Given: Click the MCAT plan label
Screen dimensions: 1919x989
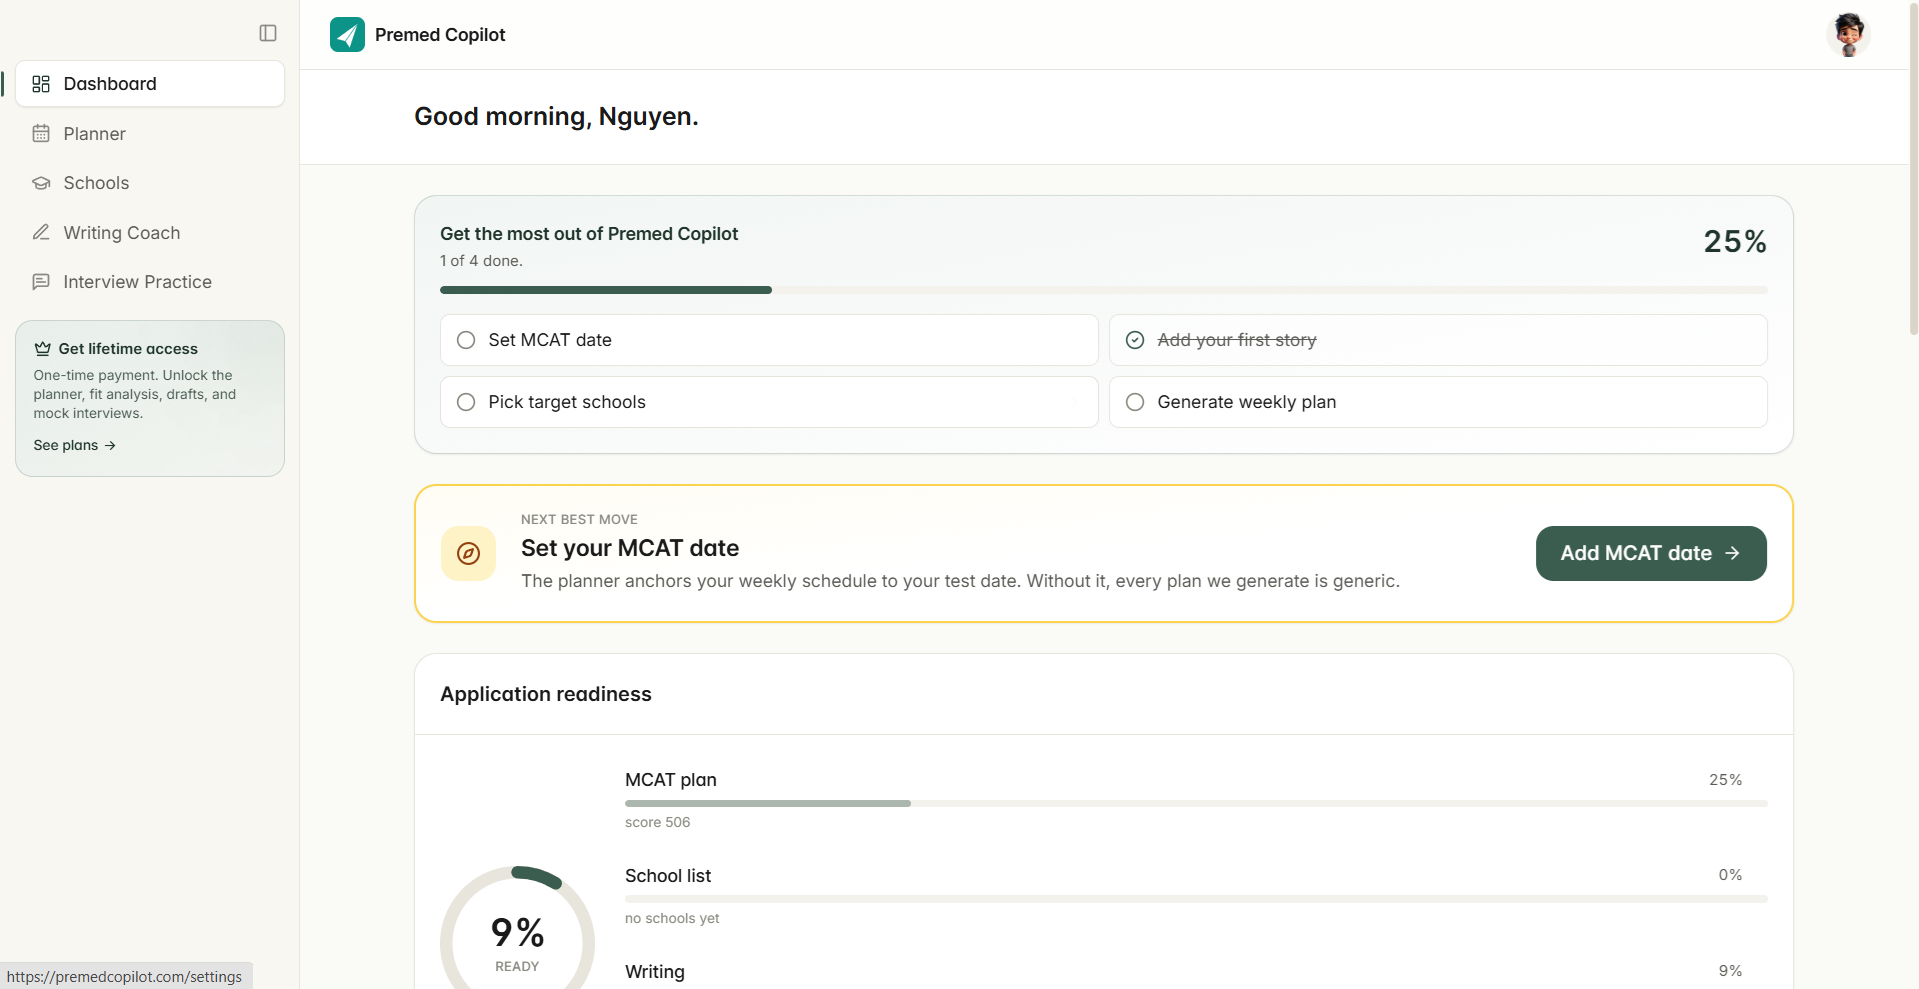Looking at the screenshot, I should click(671, 780).
